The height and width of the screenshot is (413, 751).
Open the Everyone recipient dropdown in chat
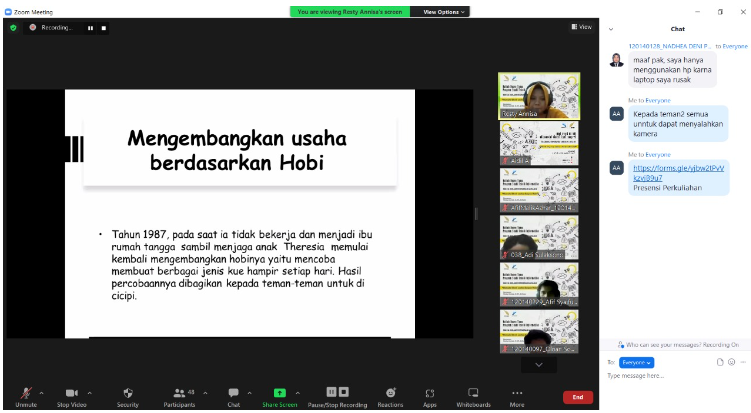pos(636,361)
